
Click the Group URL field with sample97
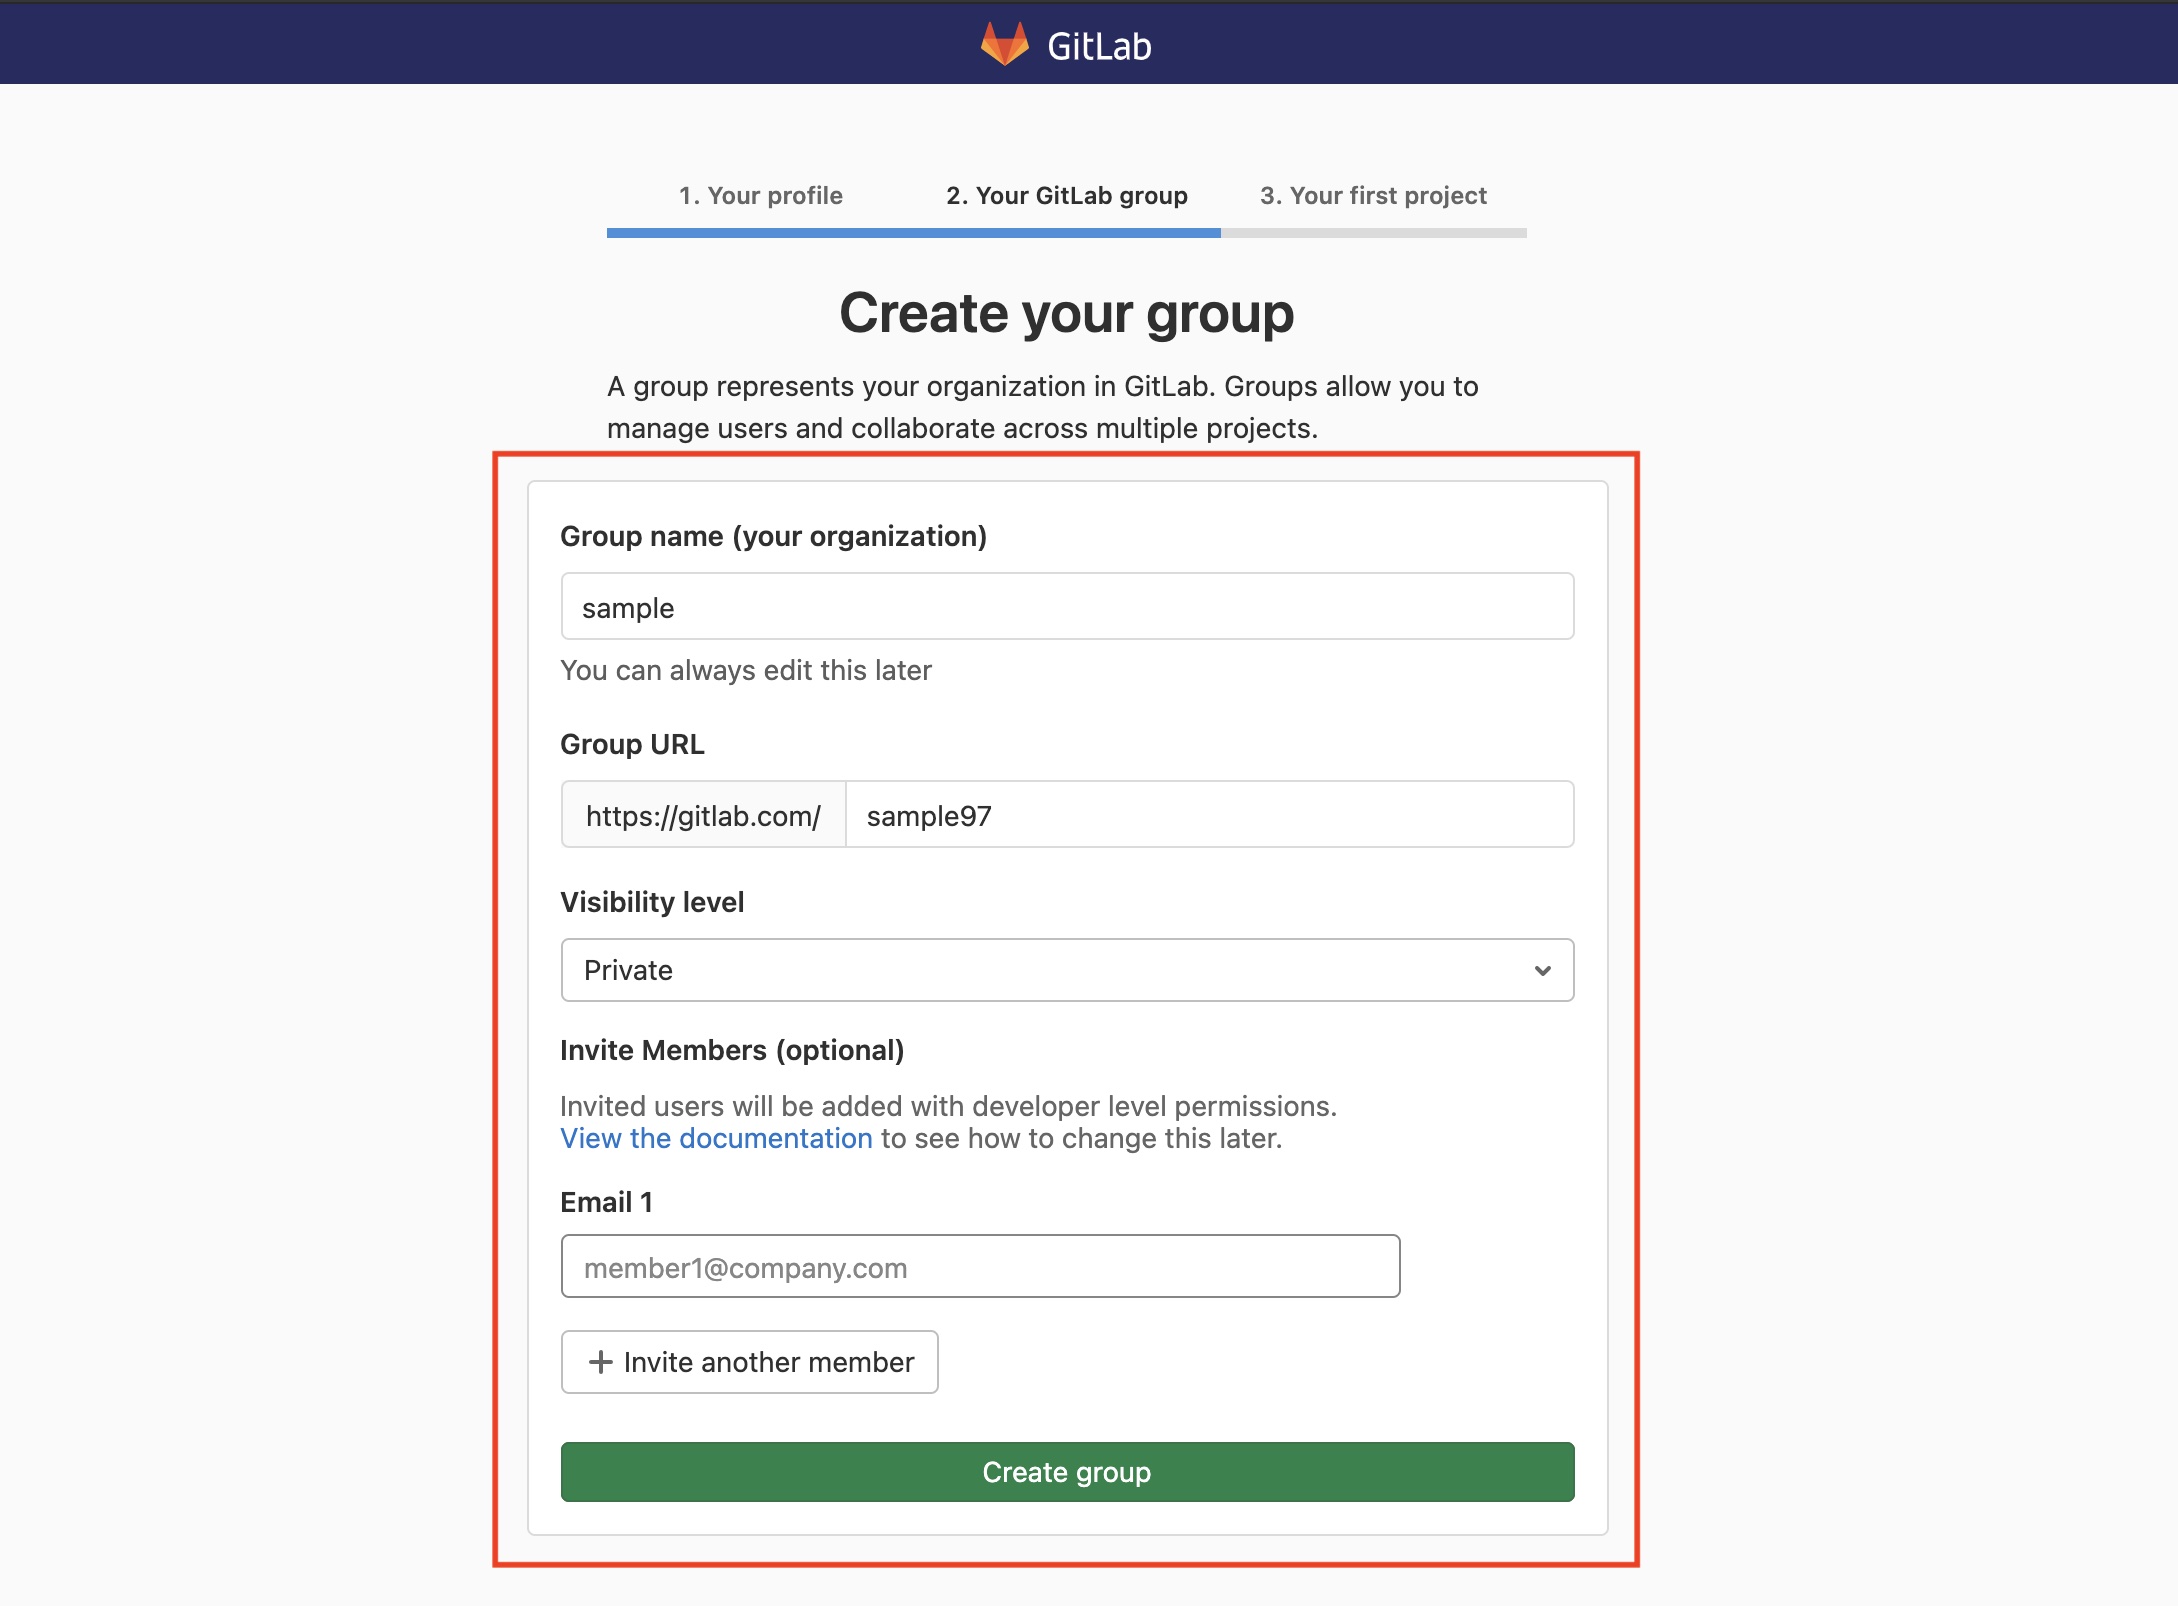pos(1210,814)
